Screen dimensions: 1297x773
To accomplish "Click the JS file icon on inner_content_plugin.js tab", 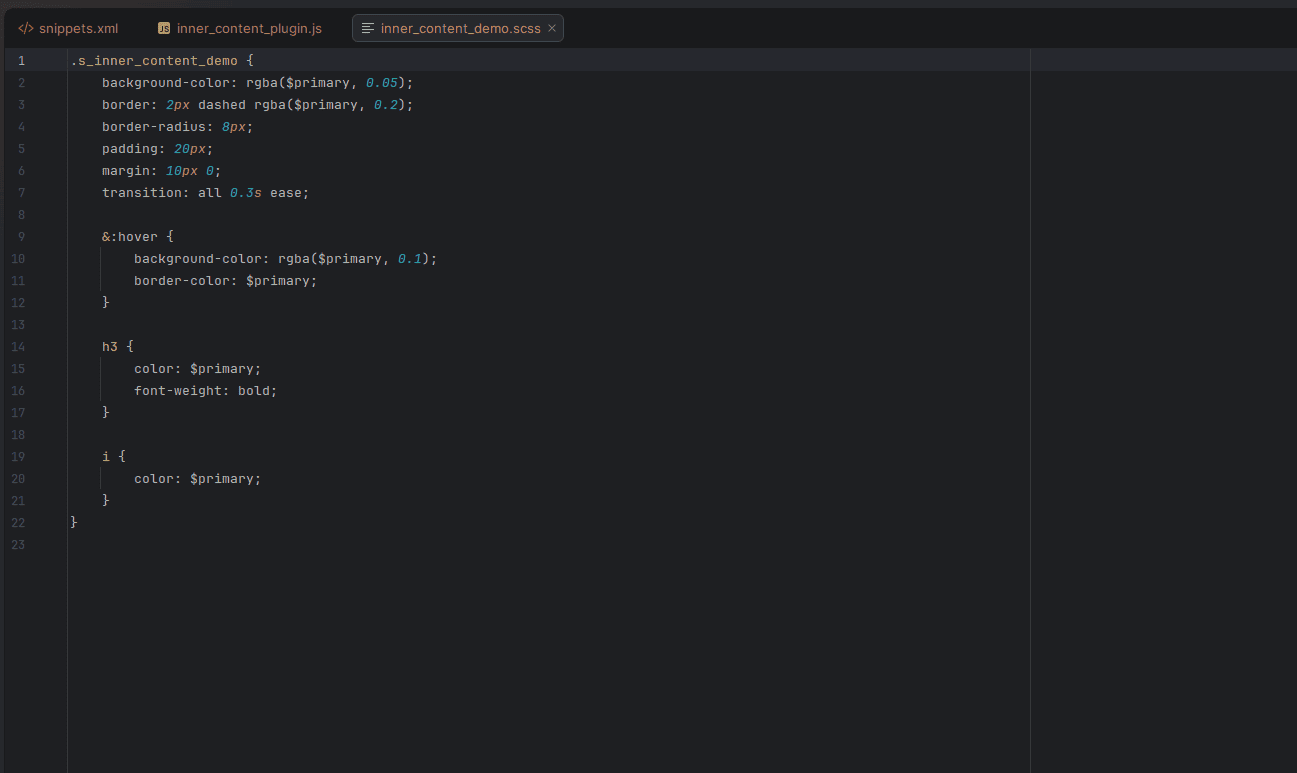I will click(x=163, y=28).
